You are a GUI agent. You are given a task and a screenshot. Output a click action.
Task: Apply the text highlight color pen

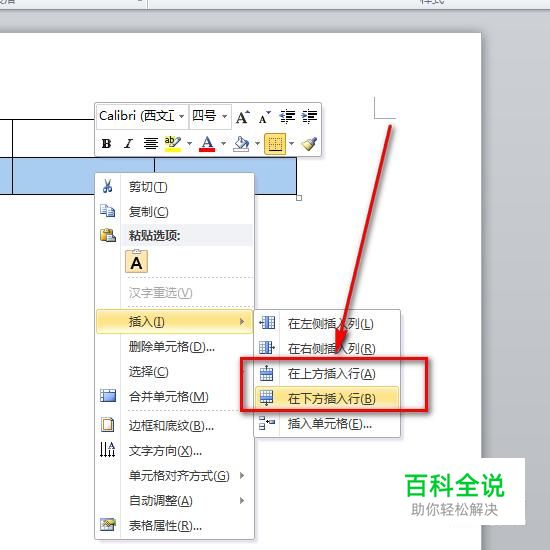[x=173, y=143]
